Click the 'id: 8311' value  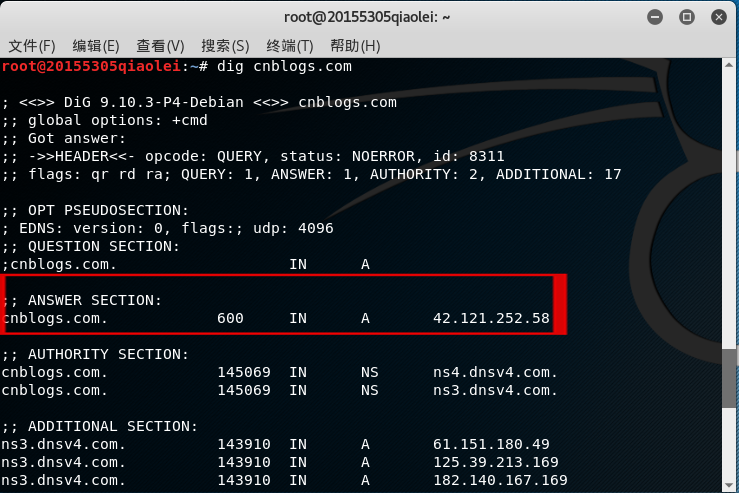point(468,156)
